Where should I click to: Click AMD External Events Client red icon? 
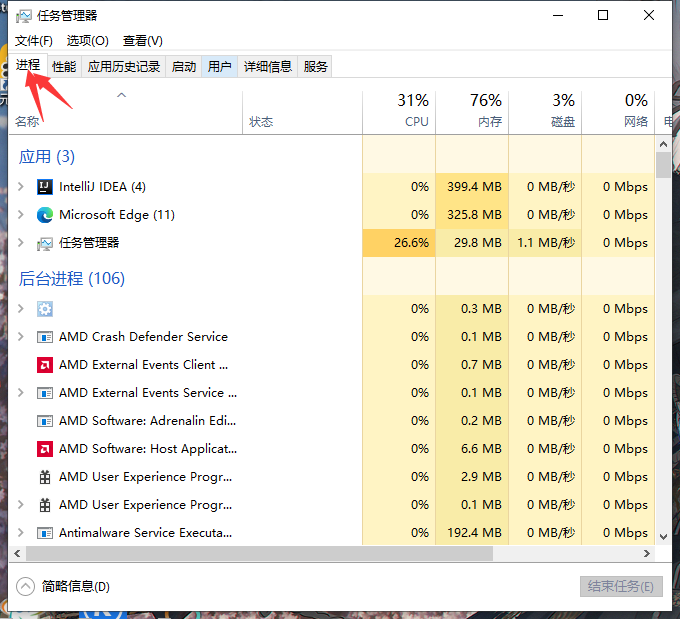tap(45, 365)
